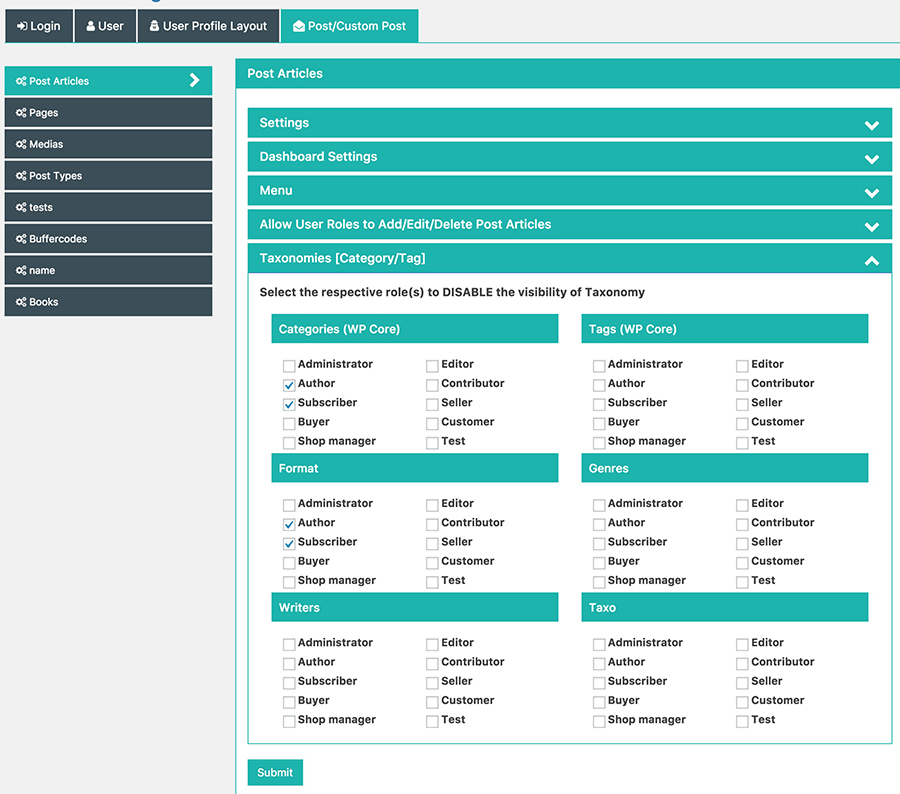Click the gears icon beside Post Types
Screen dimensions: 900x794
(x=21, y=176)
